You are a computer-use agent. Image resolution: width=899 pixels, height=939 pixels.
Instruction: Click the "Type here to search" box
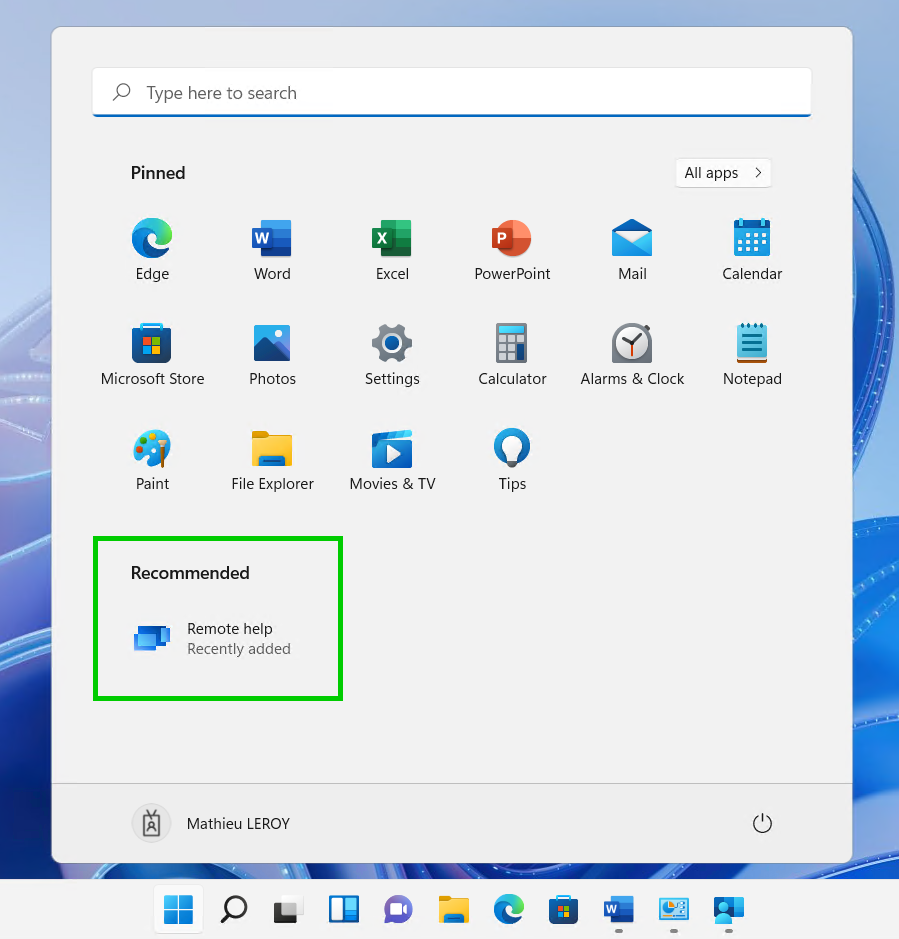tap(452, 92)
